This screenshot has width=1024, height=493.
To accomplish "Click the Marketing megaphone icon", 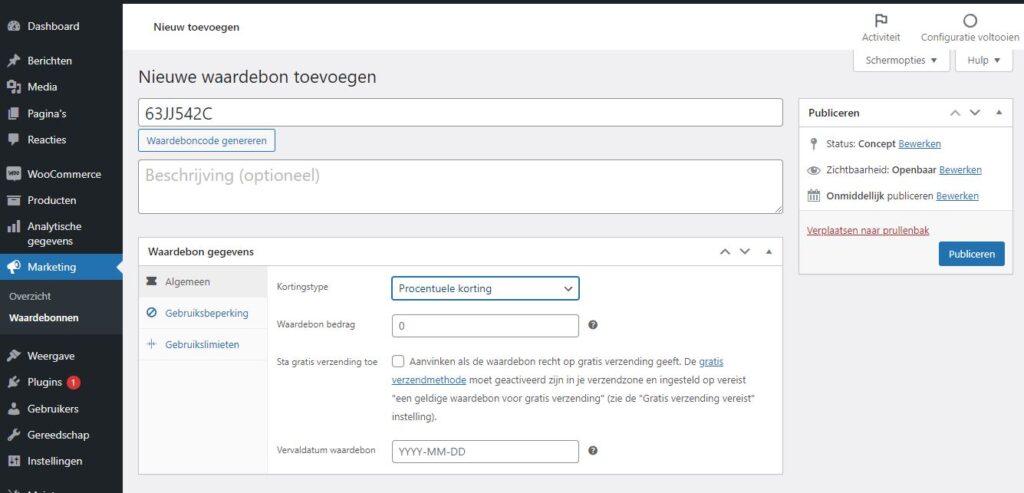I will click(13, 267).
